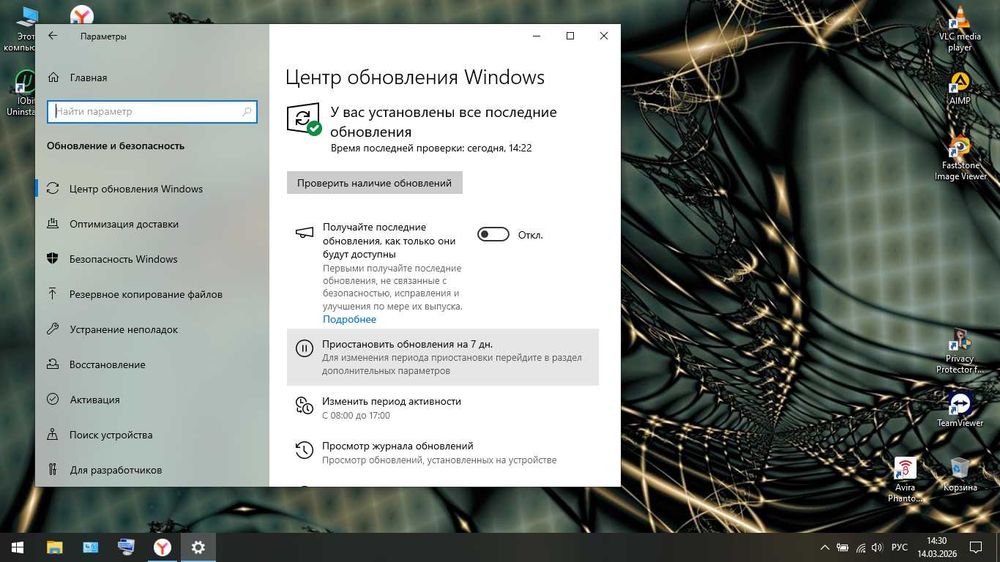
Task: Open the Подробнее link
Action: point(349,319)
